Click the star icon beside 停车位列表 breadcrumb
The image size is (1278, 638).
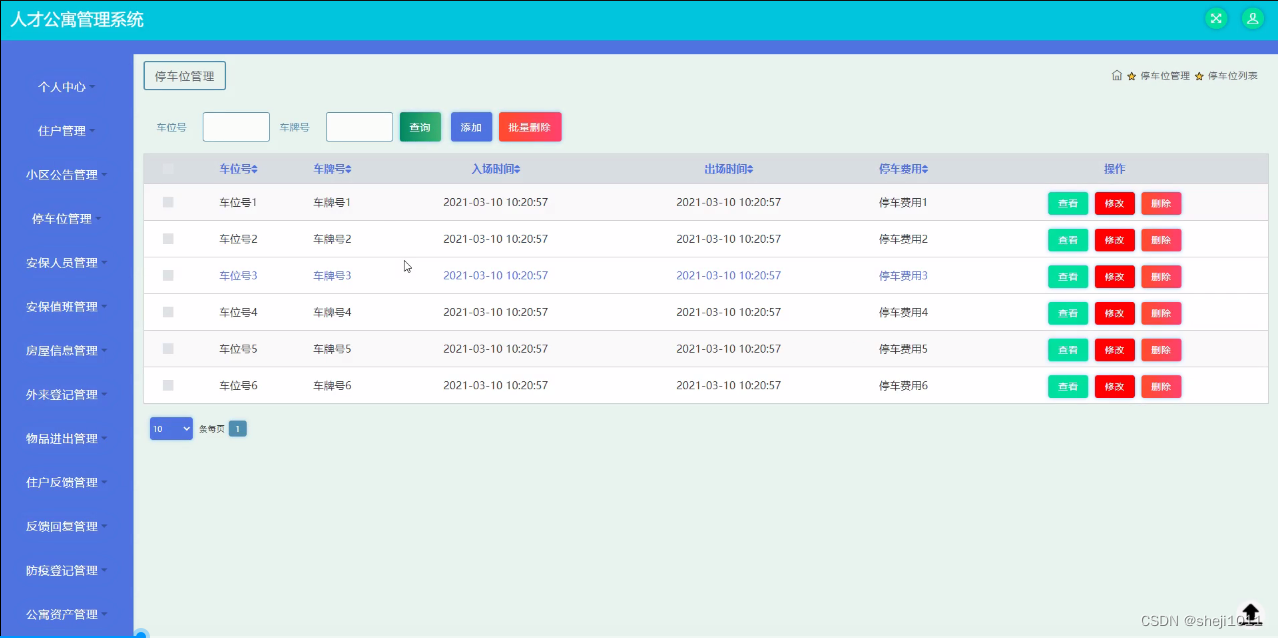[1199, 75]
